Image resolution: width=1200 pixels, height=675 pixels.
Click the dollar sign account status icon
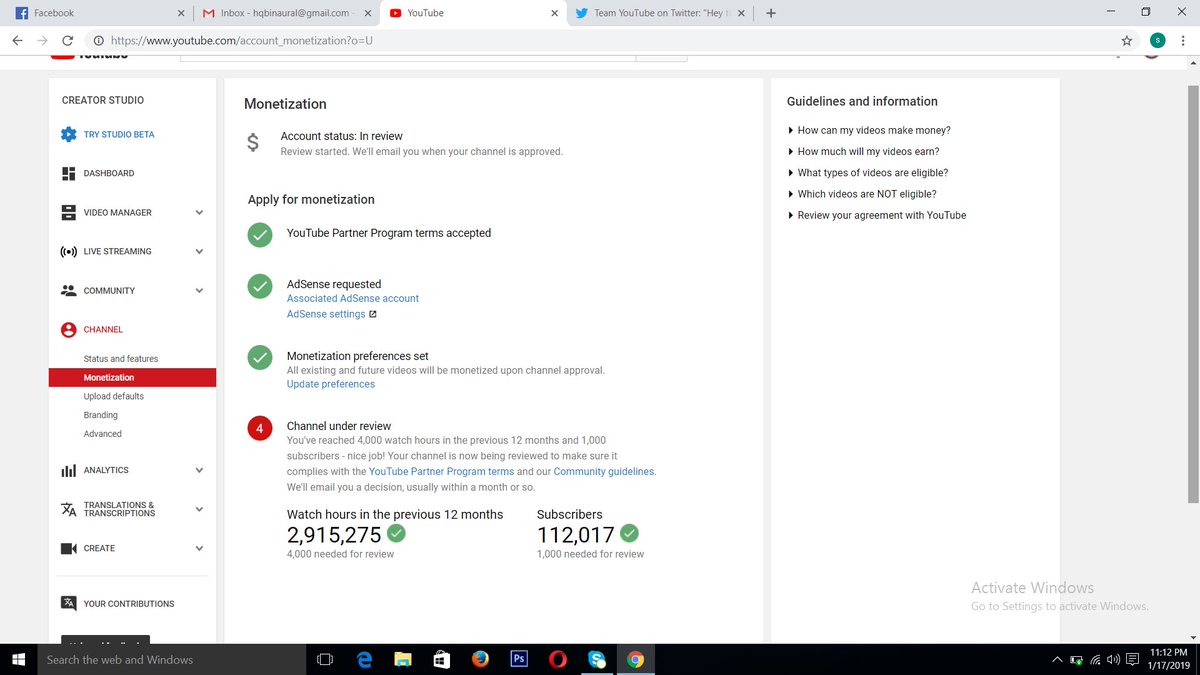[x=253, y=142]
